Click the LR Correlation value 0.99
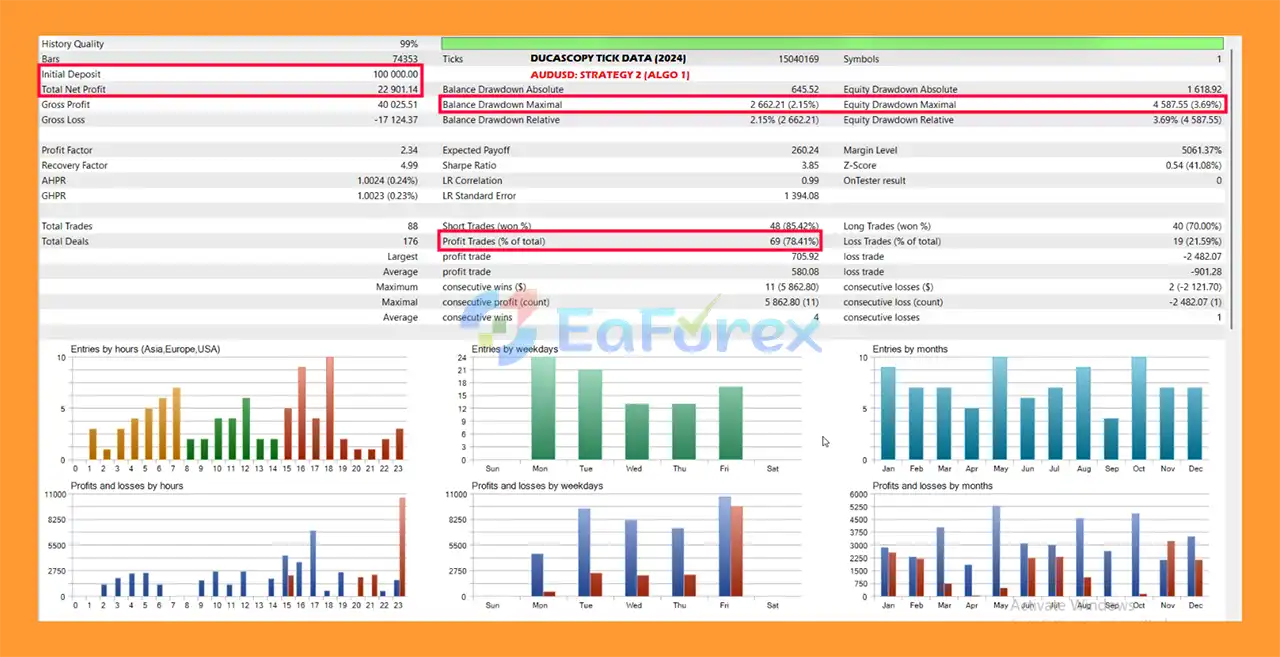1280x657 pixels. click(810, 181)
